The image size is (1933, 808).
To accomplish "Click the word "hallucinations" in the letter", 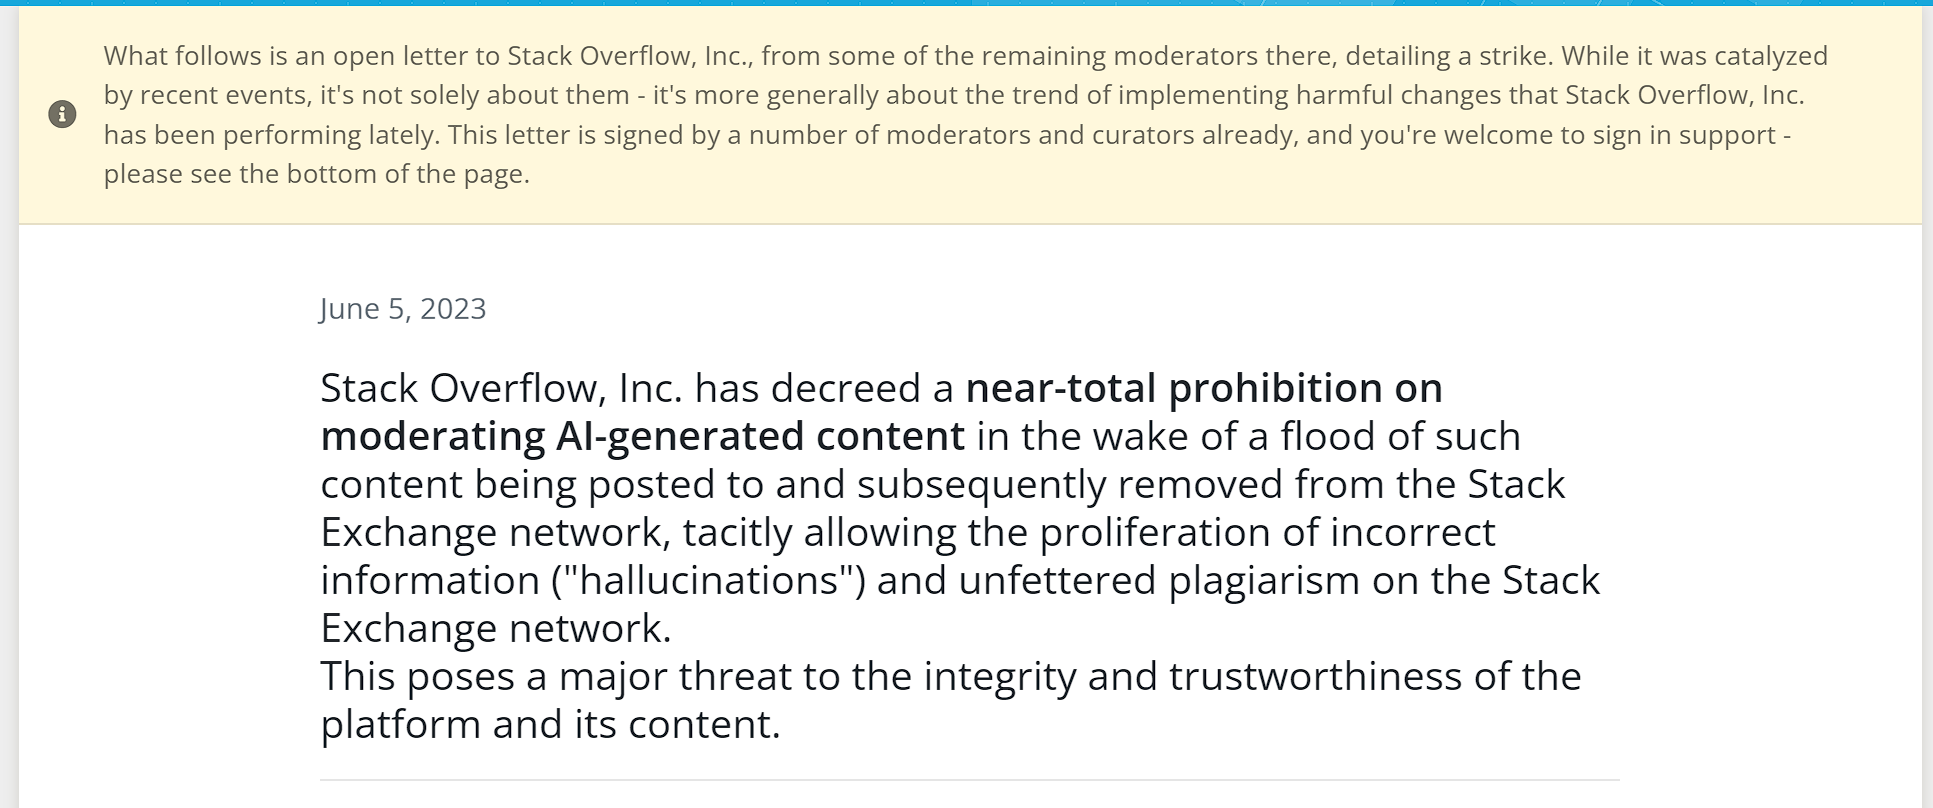I will click(708, 580).
